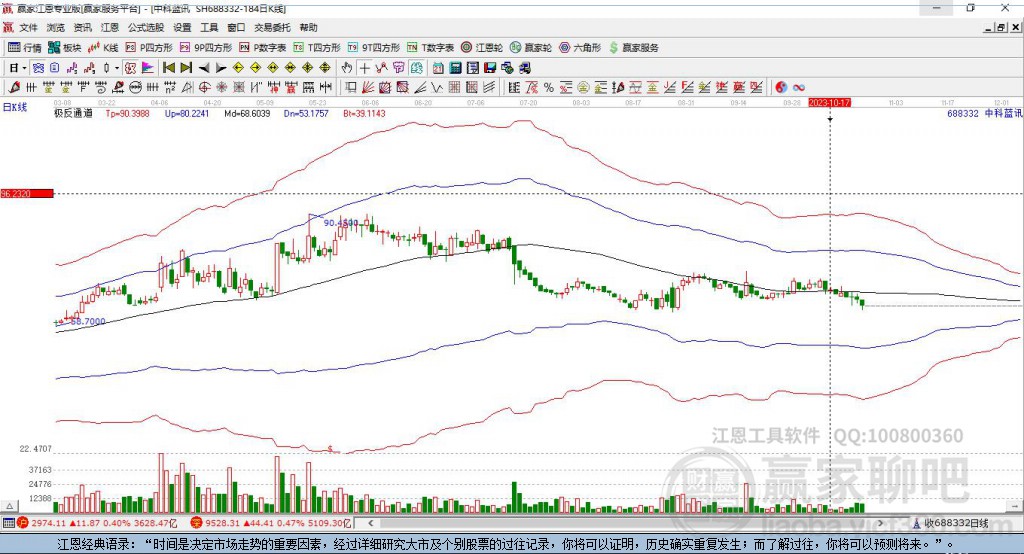Open the calendar date icon

click(438, 68)
